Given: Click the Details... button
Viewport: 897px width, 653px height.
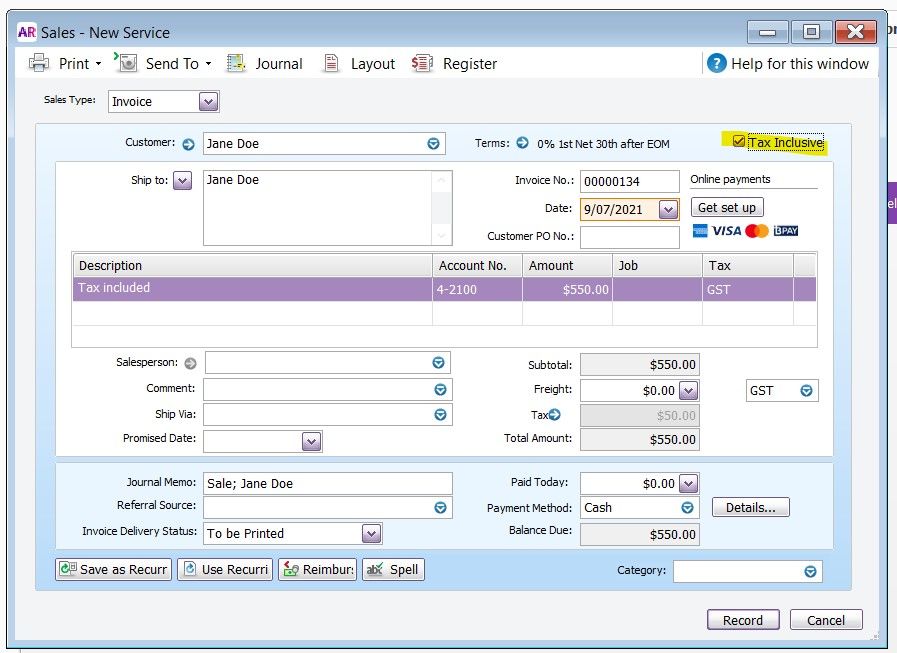Looking at the screenshot, I should (750, 507).
